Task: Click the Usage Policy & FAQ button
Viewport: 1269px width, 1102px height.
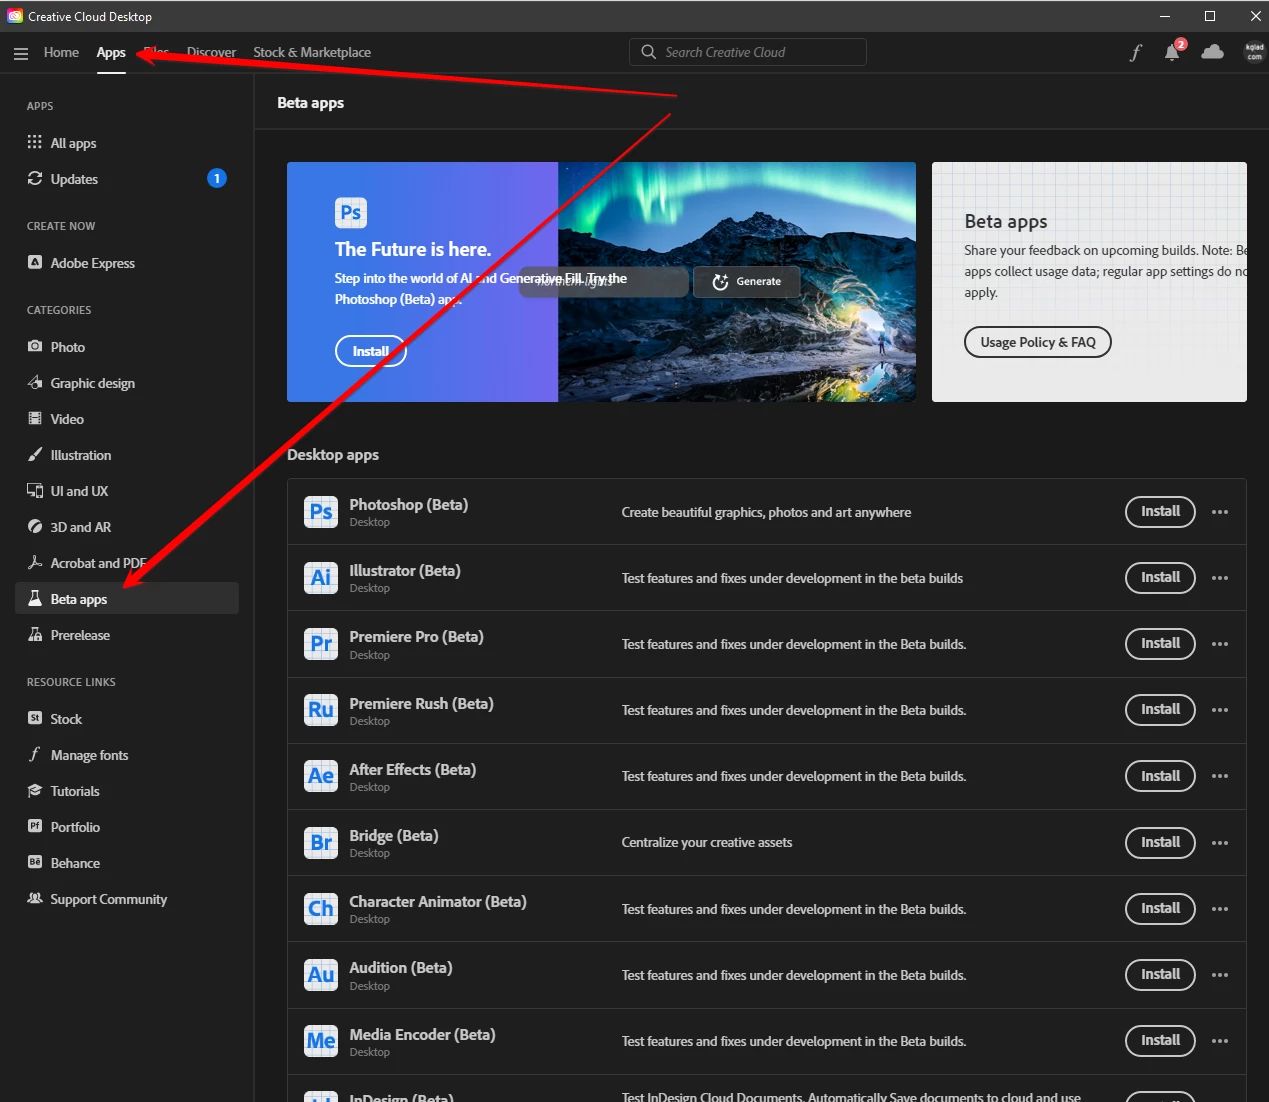Action: point(1038,342)
